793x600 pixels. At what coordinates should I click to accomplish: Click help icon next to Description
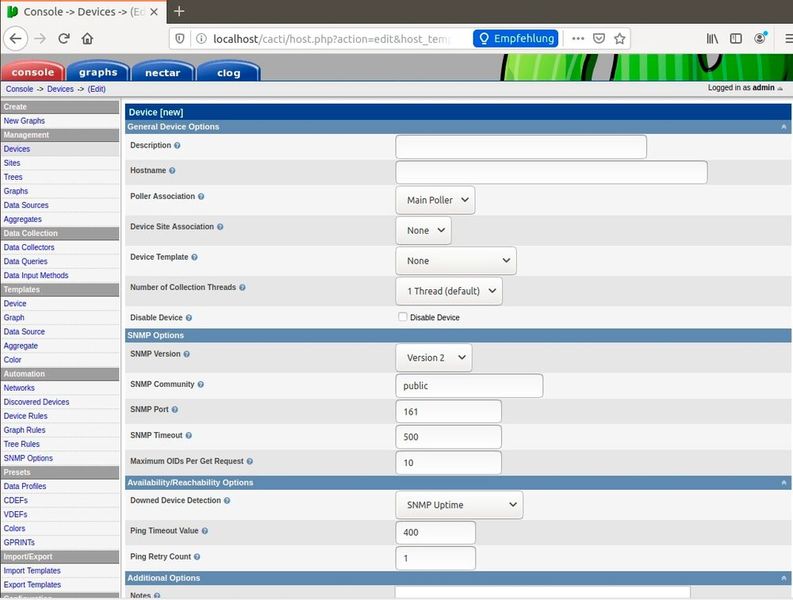[177, 145]
